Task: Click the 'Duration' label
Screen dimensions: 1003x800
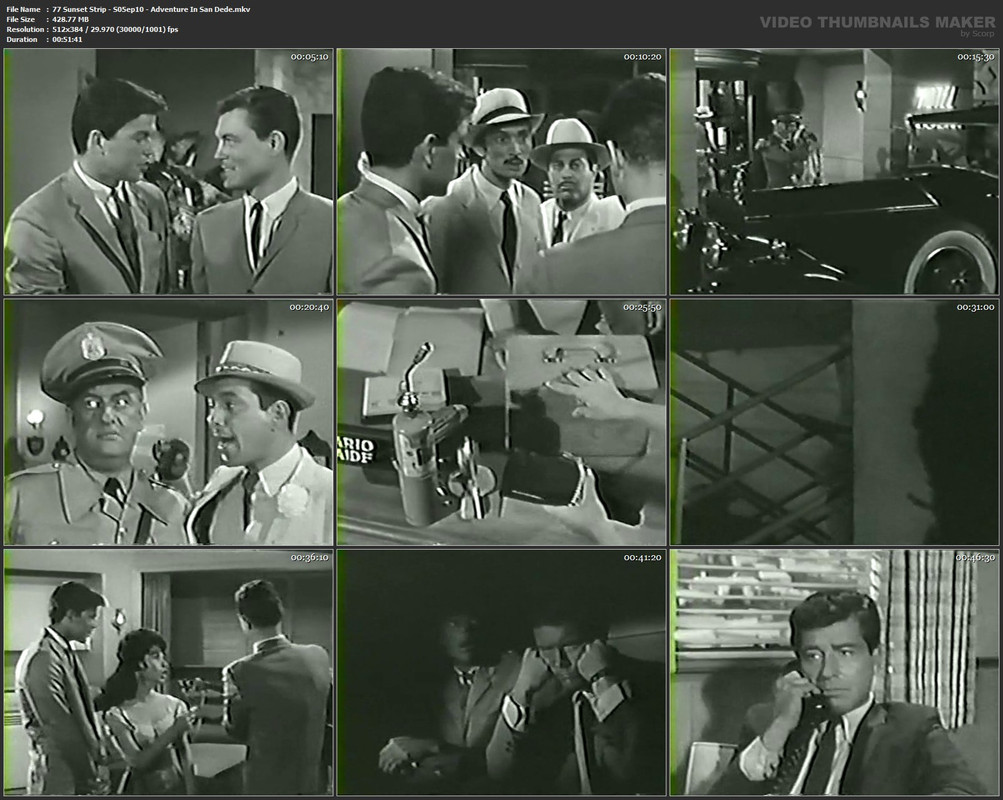Action: point(22,40)
